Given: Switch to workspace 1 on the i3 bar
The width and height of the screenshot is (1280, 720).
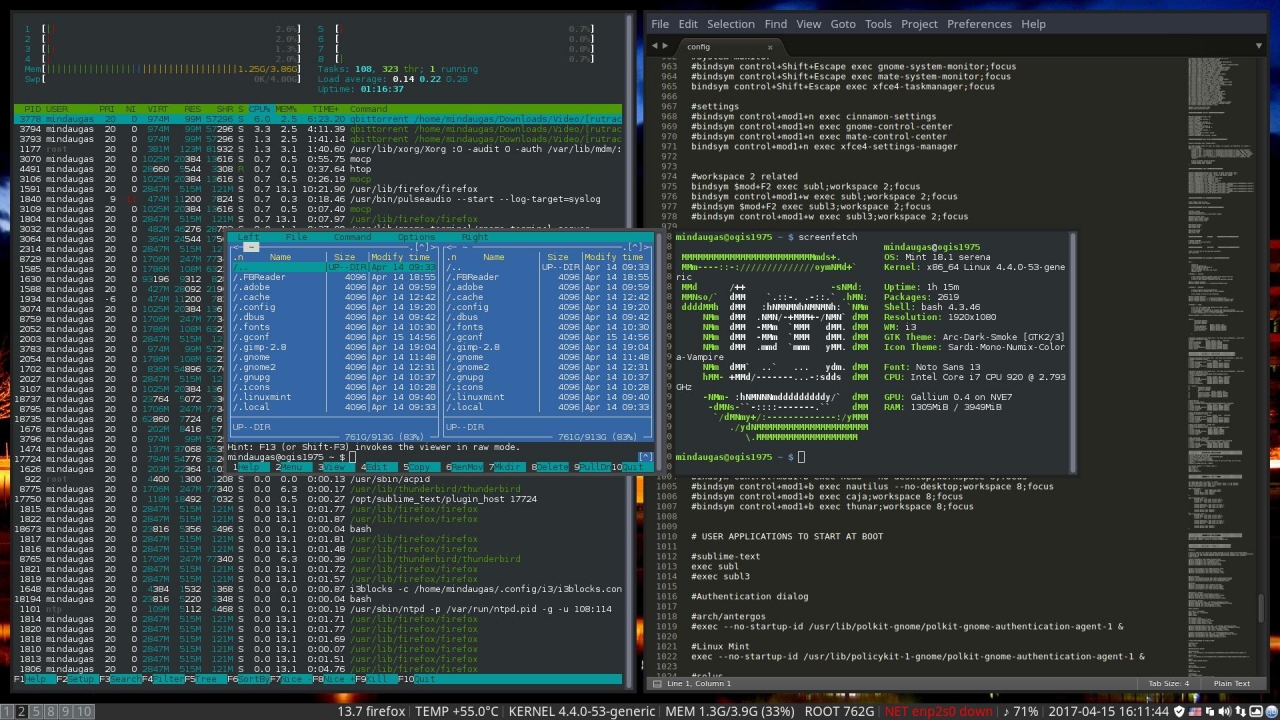Looking at the screenshot, I should coord(7,712).
